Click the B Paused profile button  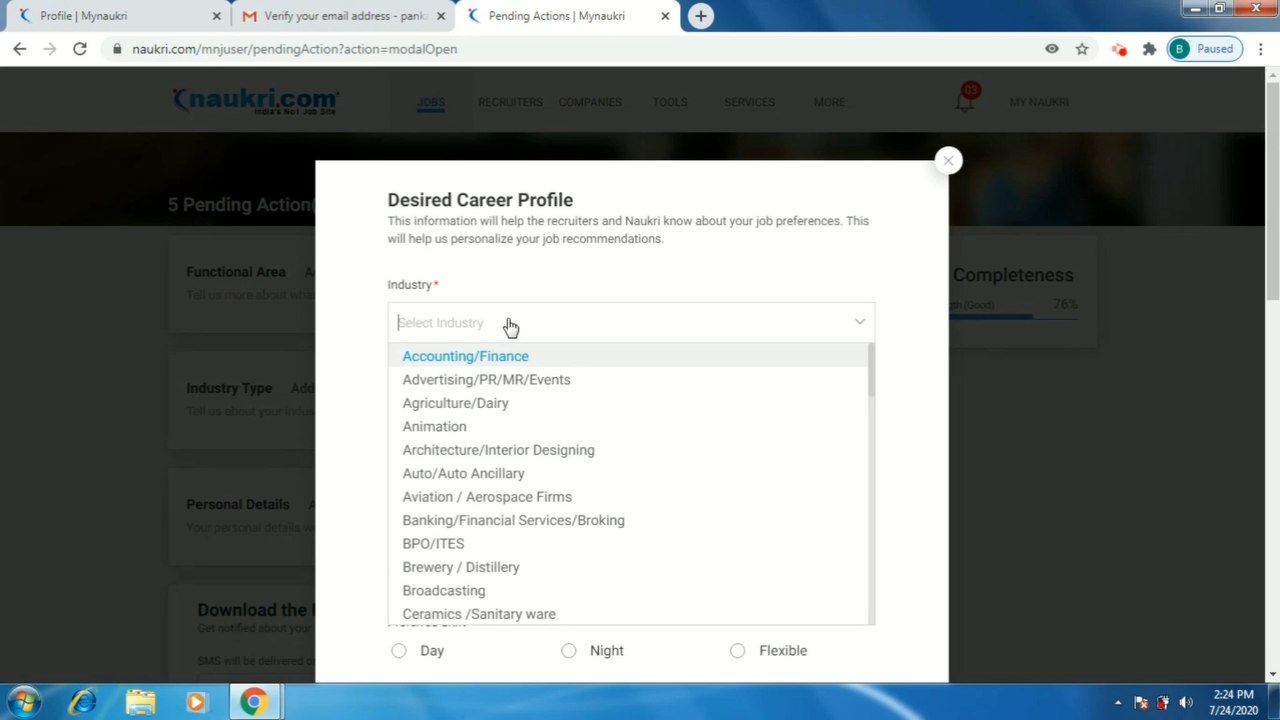[x=1203, y=49]
